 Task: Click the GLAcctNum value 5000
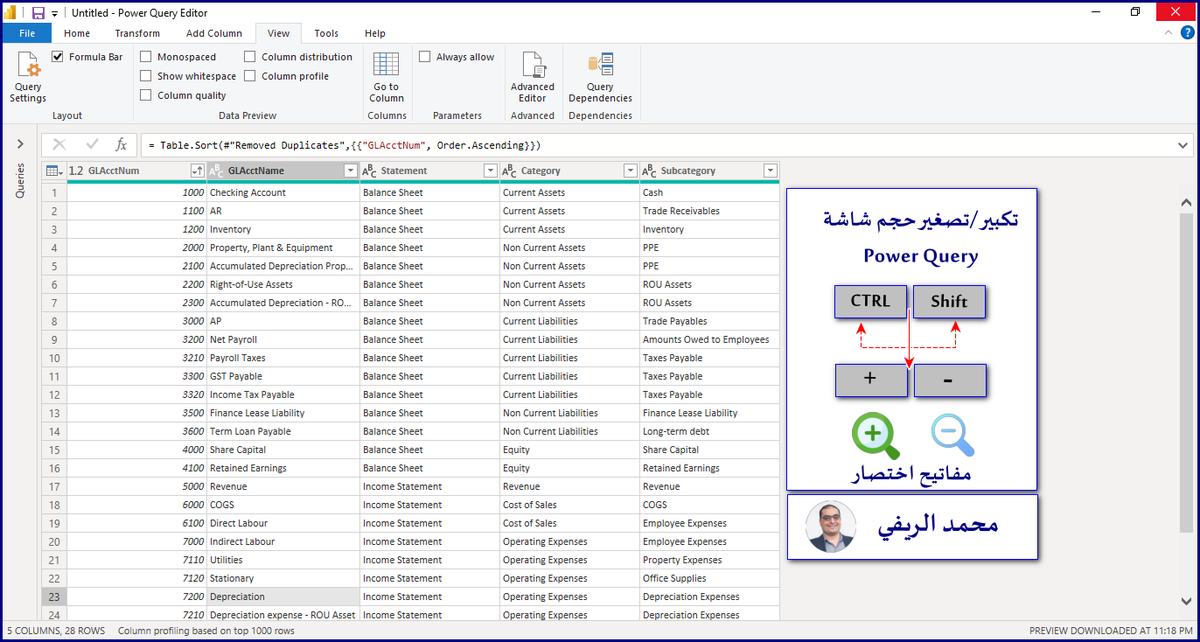coord(136,486)
